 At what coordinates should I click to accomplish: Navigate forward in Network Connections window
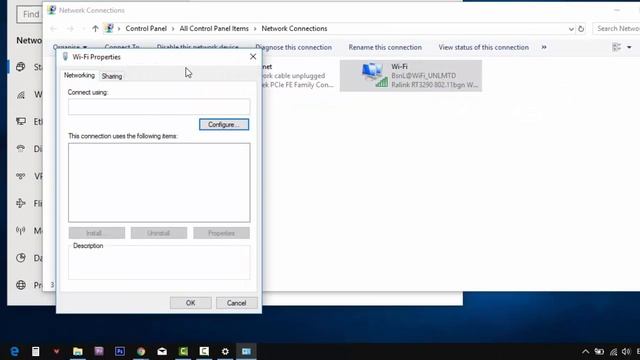point(70,29)
